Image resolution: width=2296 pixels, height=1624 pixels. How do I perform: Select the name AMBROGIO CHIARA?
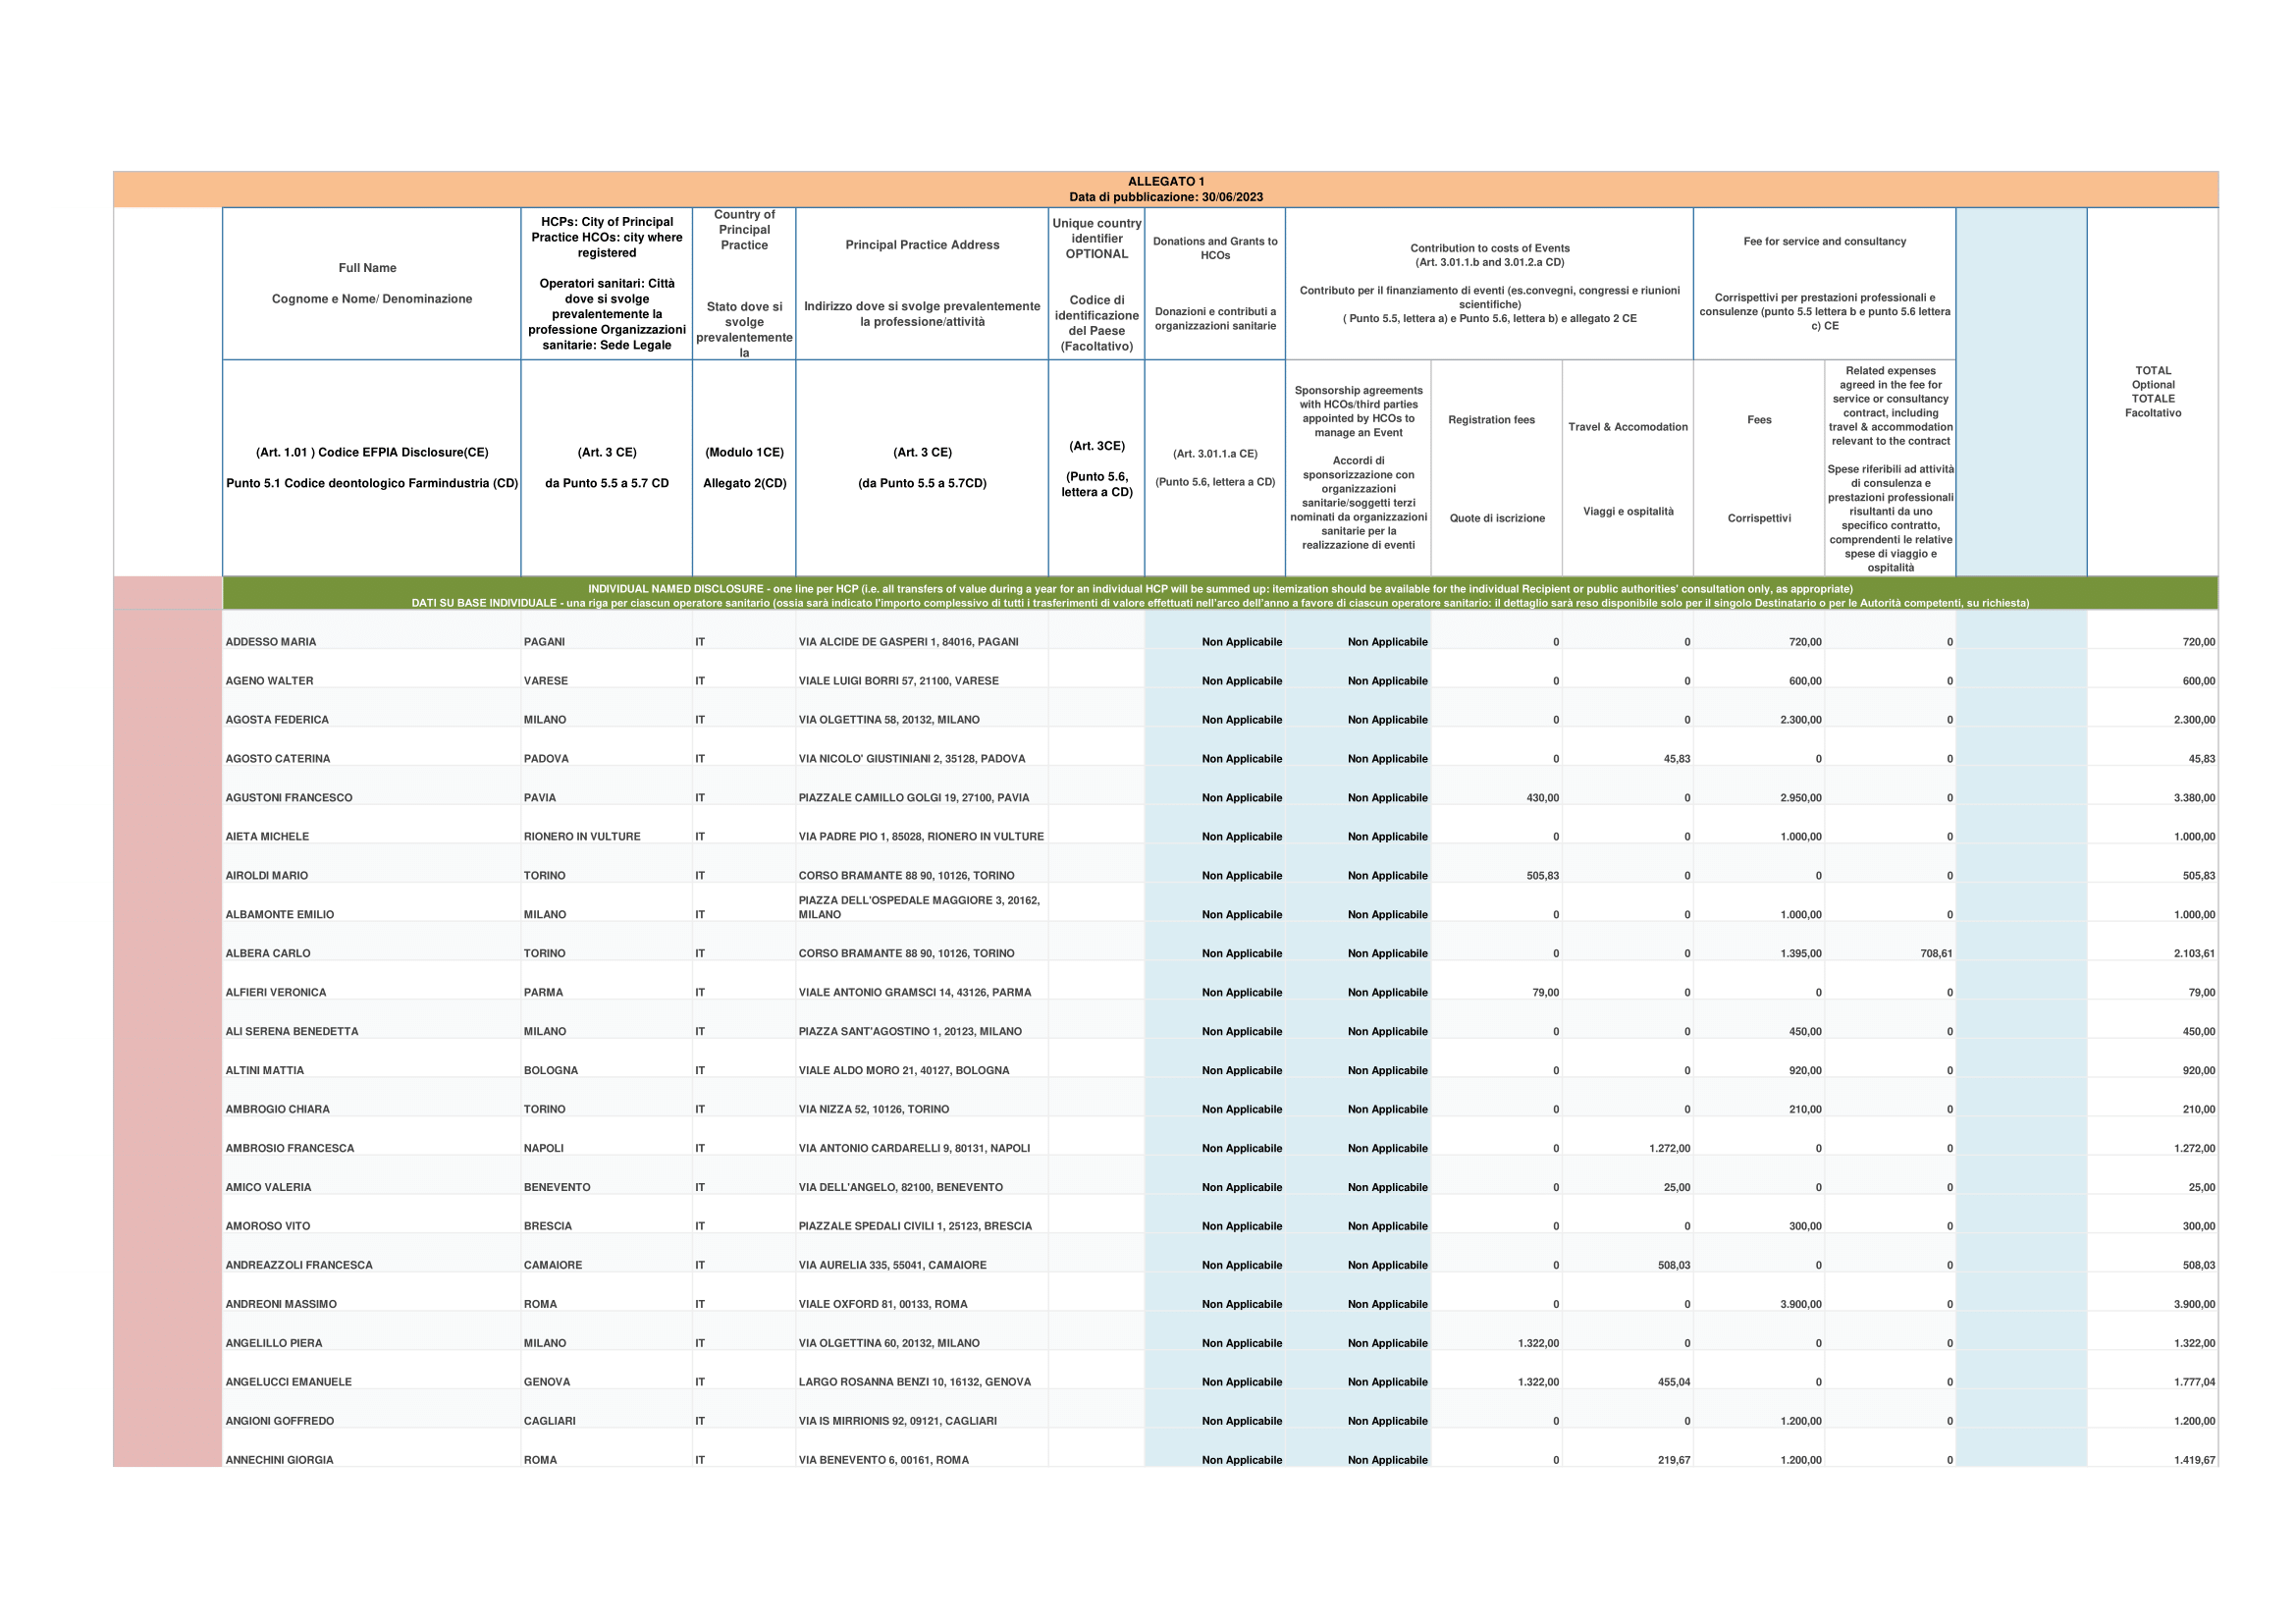pyautogui.click(x=277, y=1110)
